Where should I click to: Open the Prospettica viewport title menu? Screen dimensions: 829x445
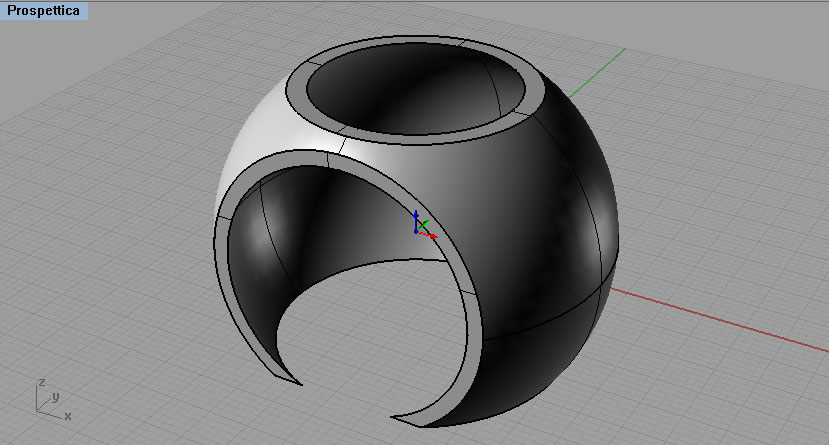(43, 11)
